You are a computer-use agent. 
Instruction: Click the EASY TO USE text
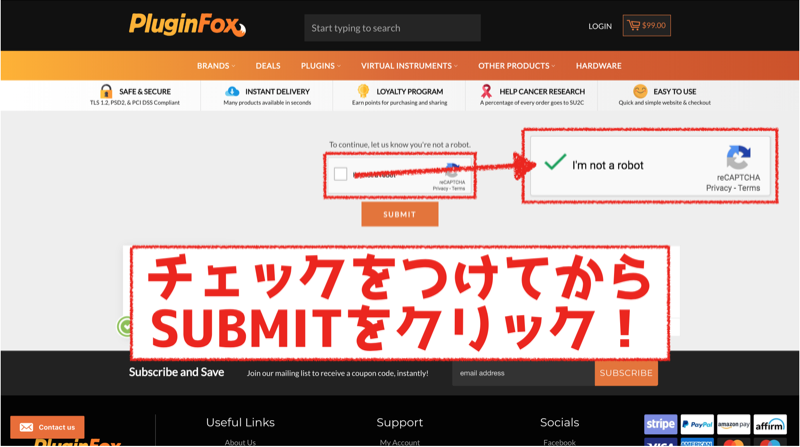[x=674, y=91]
